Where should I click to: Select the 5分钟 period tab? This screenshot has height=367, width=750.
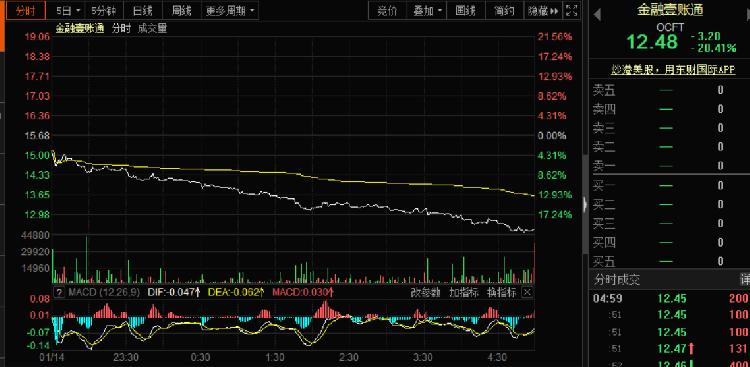[x=104, y=10]
